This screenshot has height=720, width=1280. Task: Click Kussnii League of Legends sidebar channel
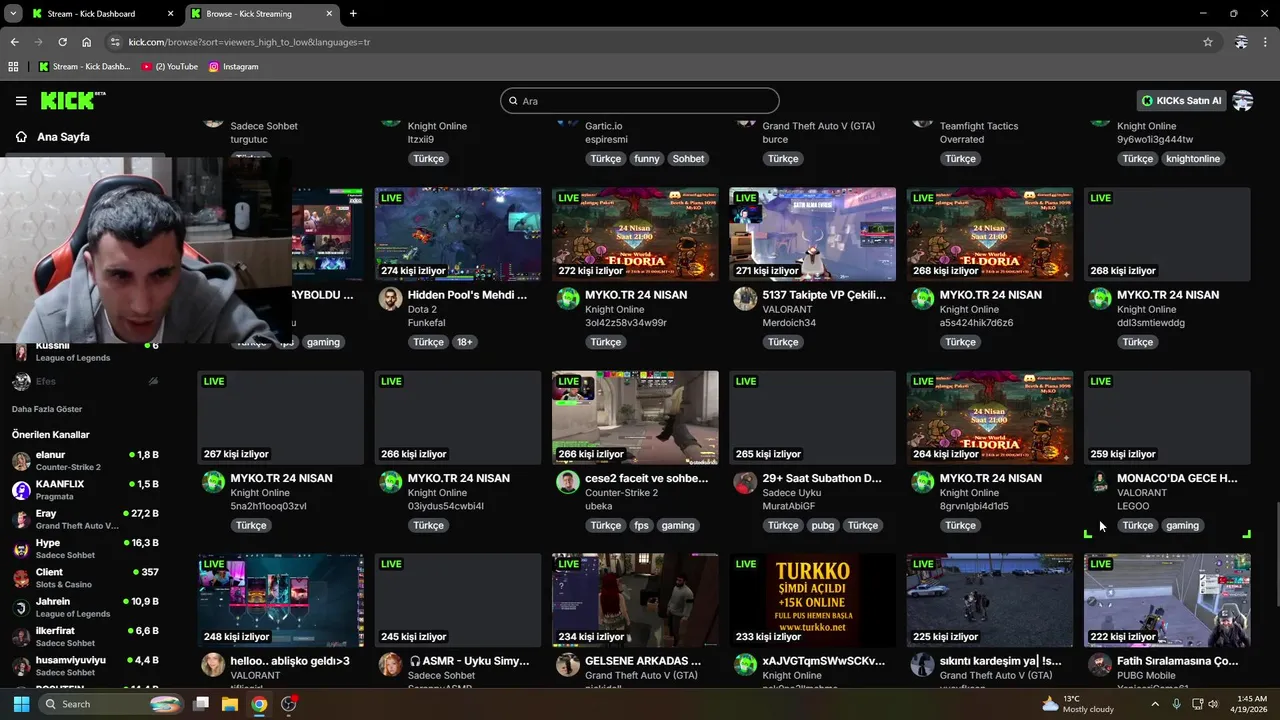tap(86, 351)
